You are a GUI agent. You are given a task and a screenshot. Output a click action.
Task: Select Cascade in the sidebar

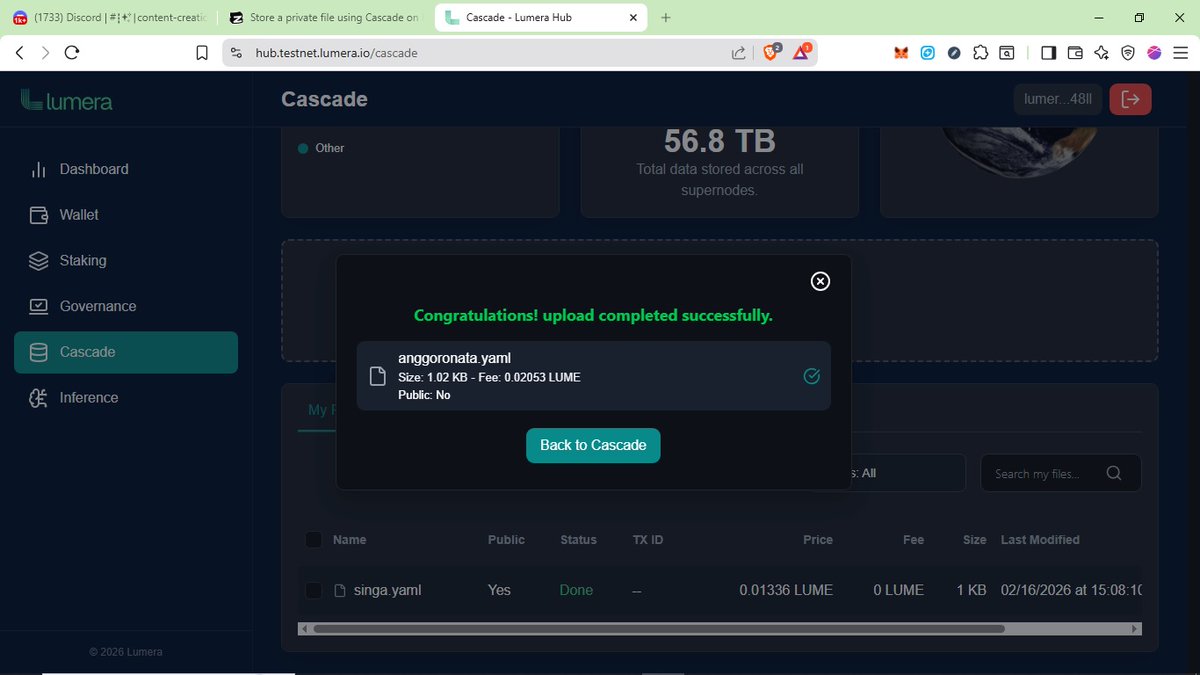tap(126, 352)
